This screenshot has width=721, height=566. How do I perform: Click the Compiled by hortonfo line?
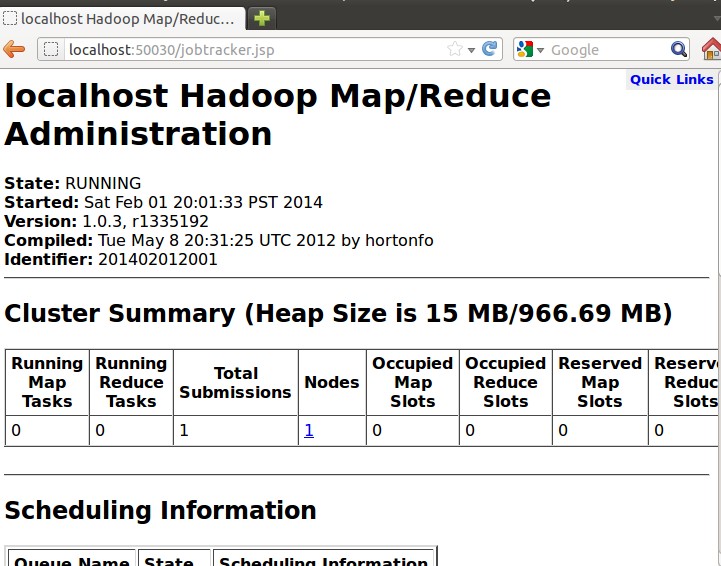click(219, 240)
